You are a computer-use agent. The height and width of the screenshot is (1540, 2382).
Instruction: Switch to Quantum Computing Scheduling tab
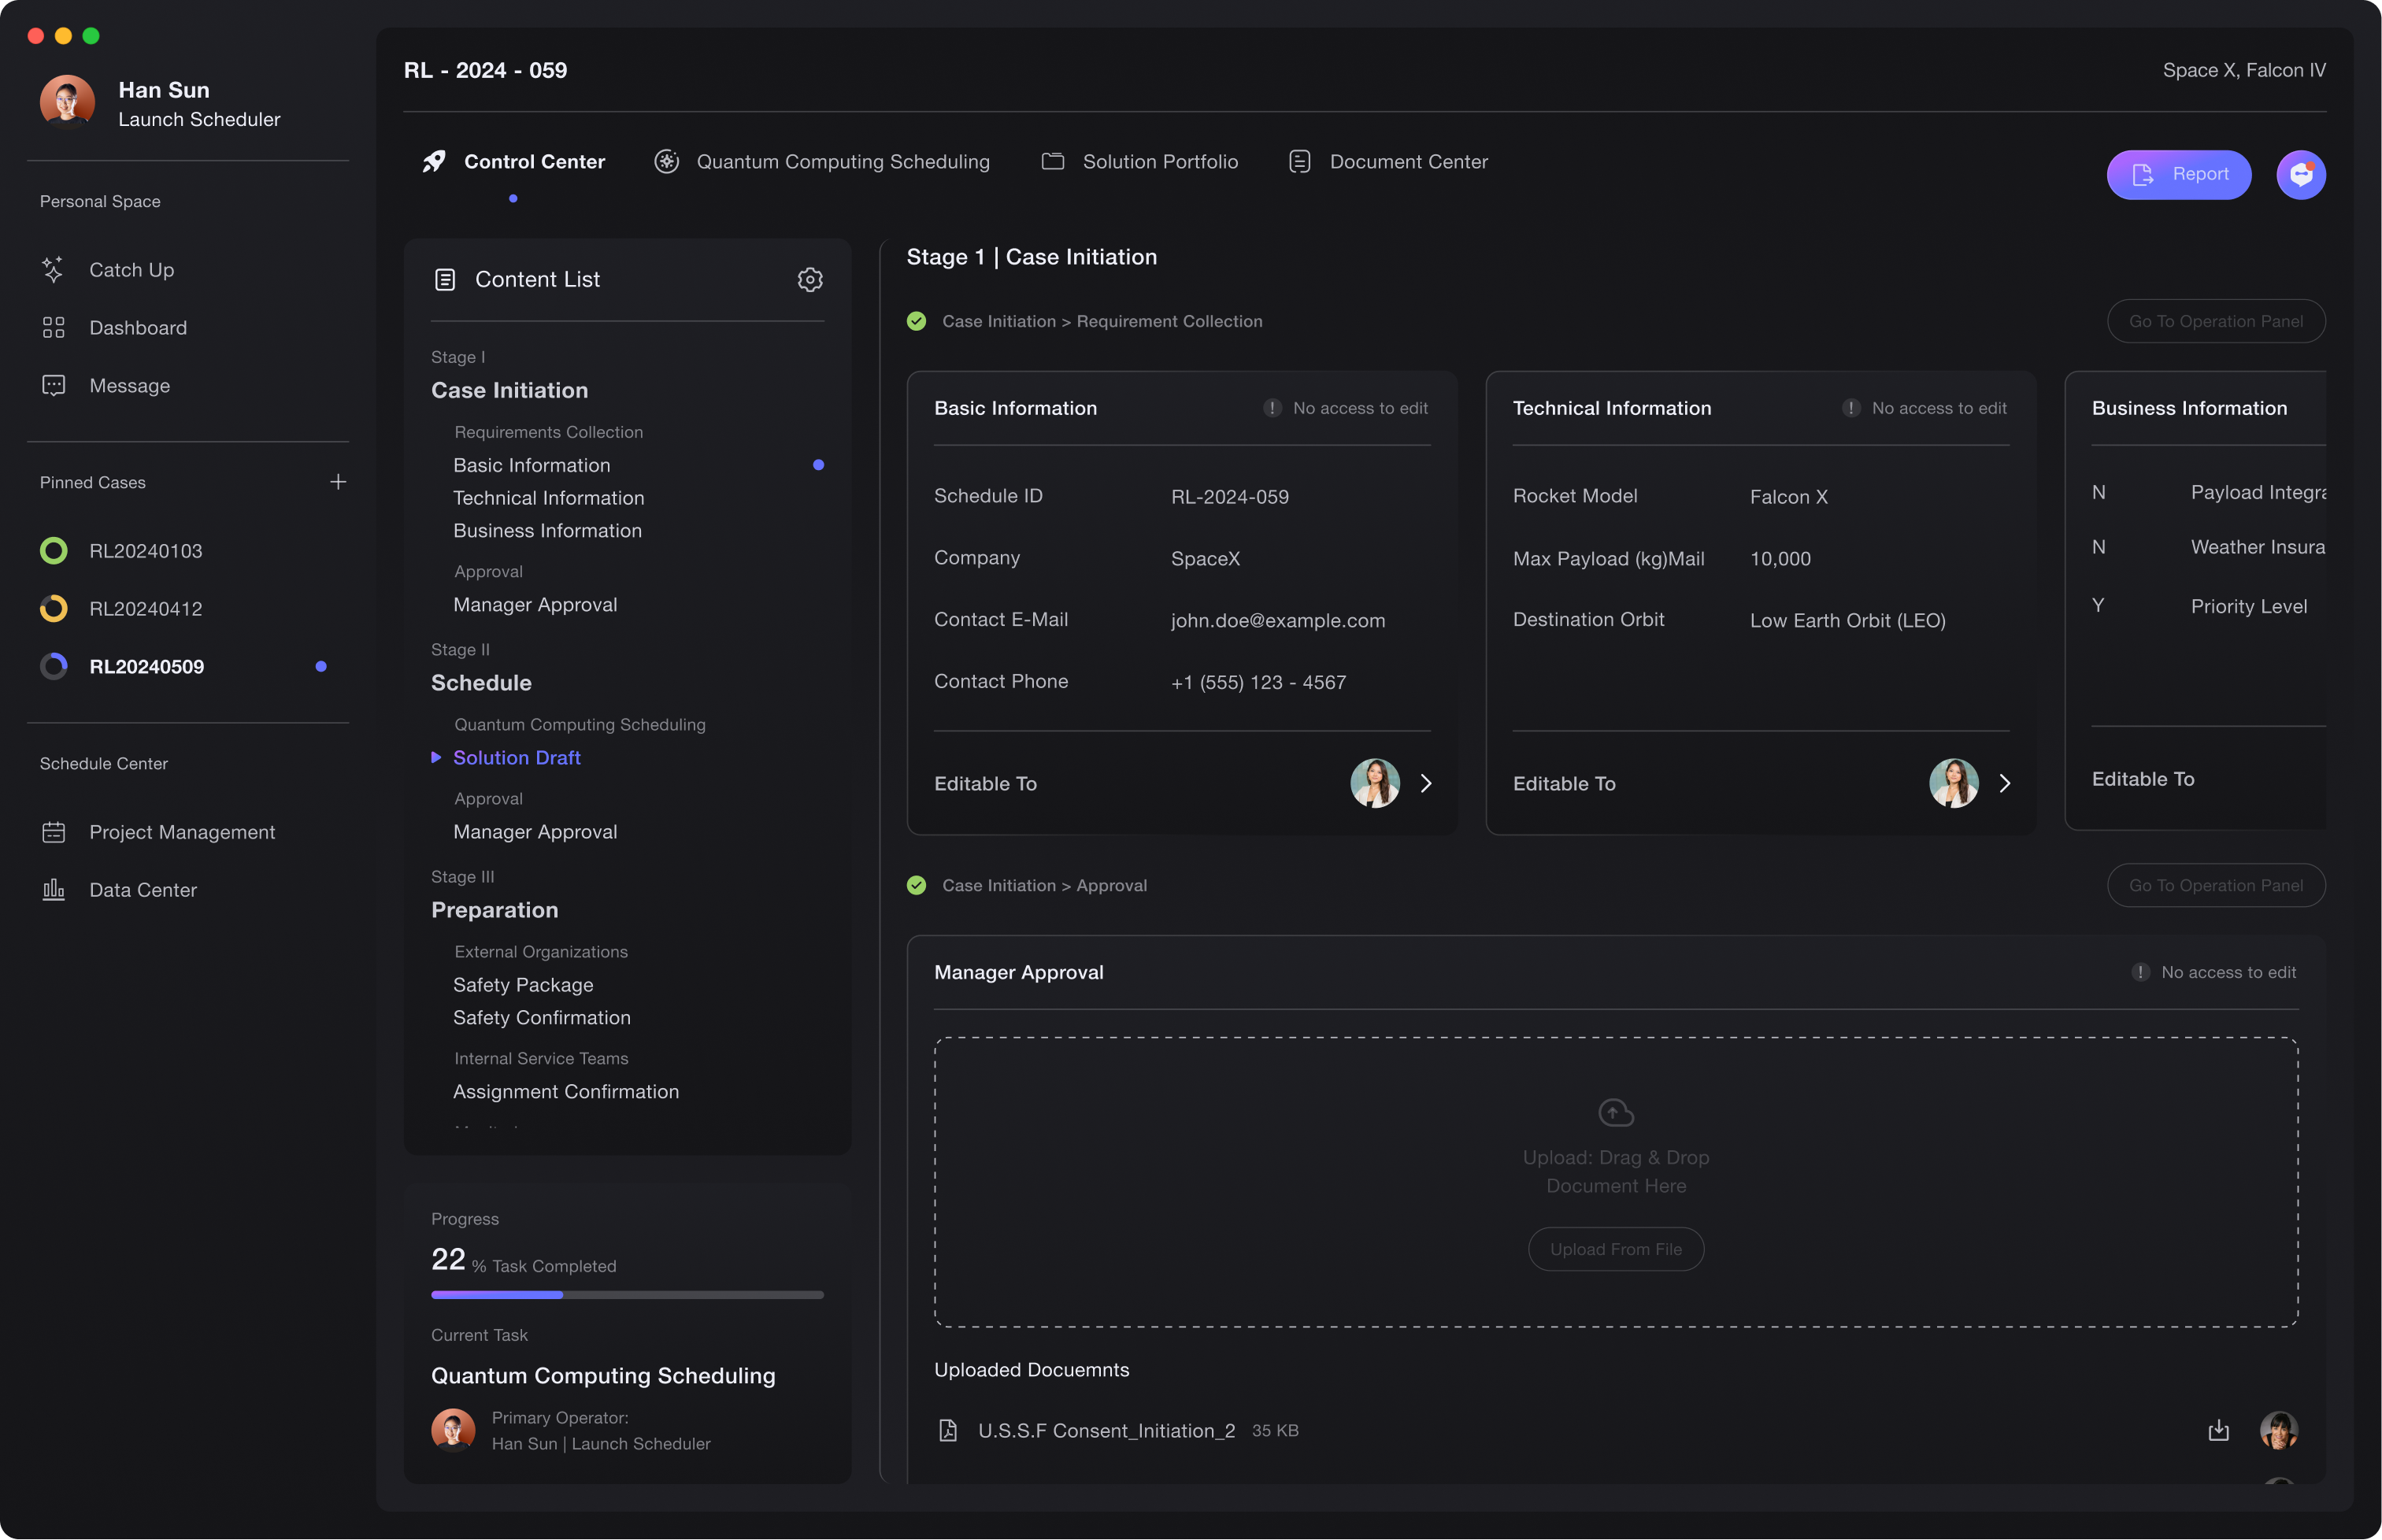point(842,162)
